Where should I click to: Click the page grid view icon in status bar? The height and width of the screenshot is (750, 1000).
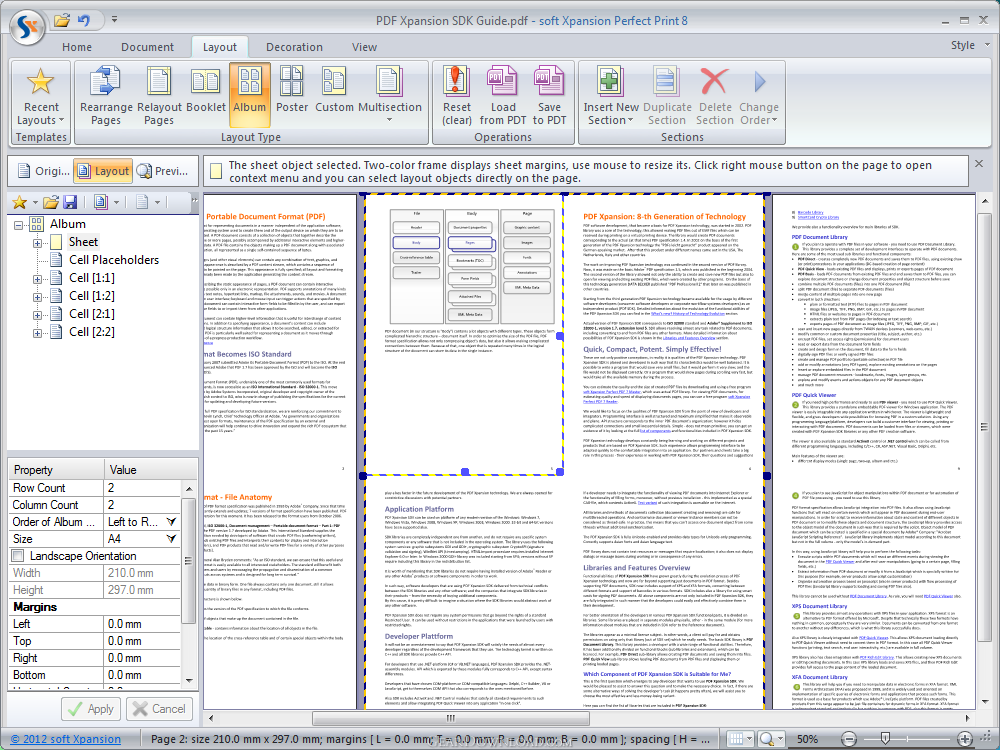(736, 739)
